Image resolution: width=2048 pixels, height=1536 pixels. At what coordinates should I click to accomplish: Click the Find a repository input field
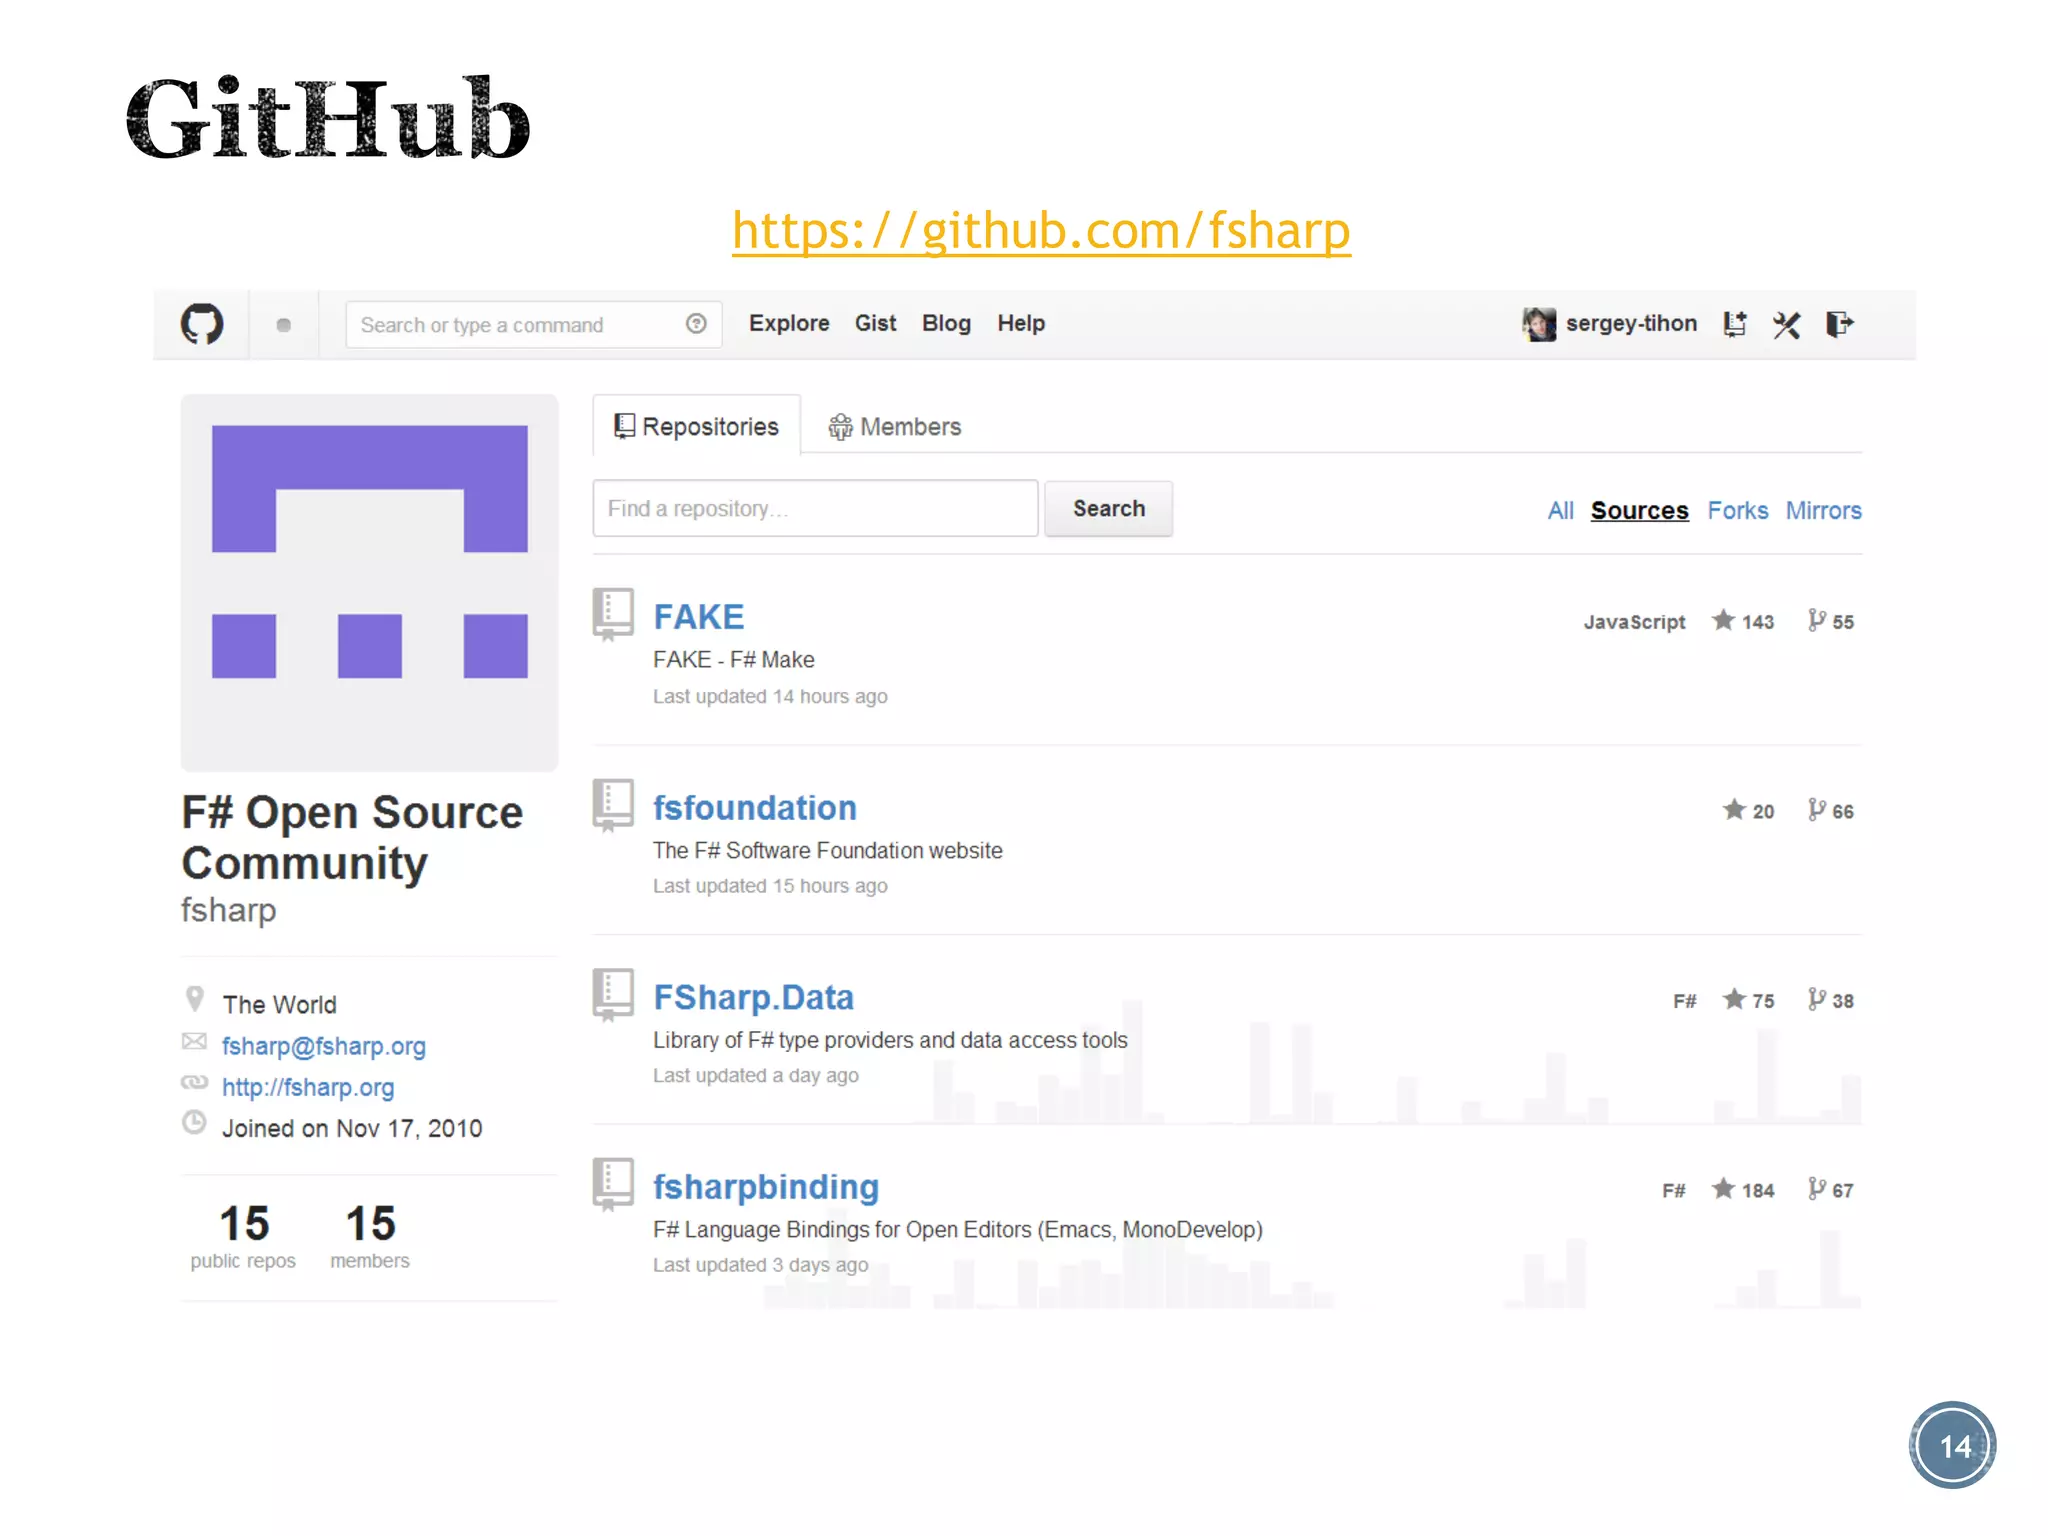click(x=815, y=509)
